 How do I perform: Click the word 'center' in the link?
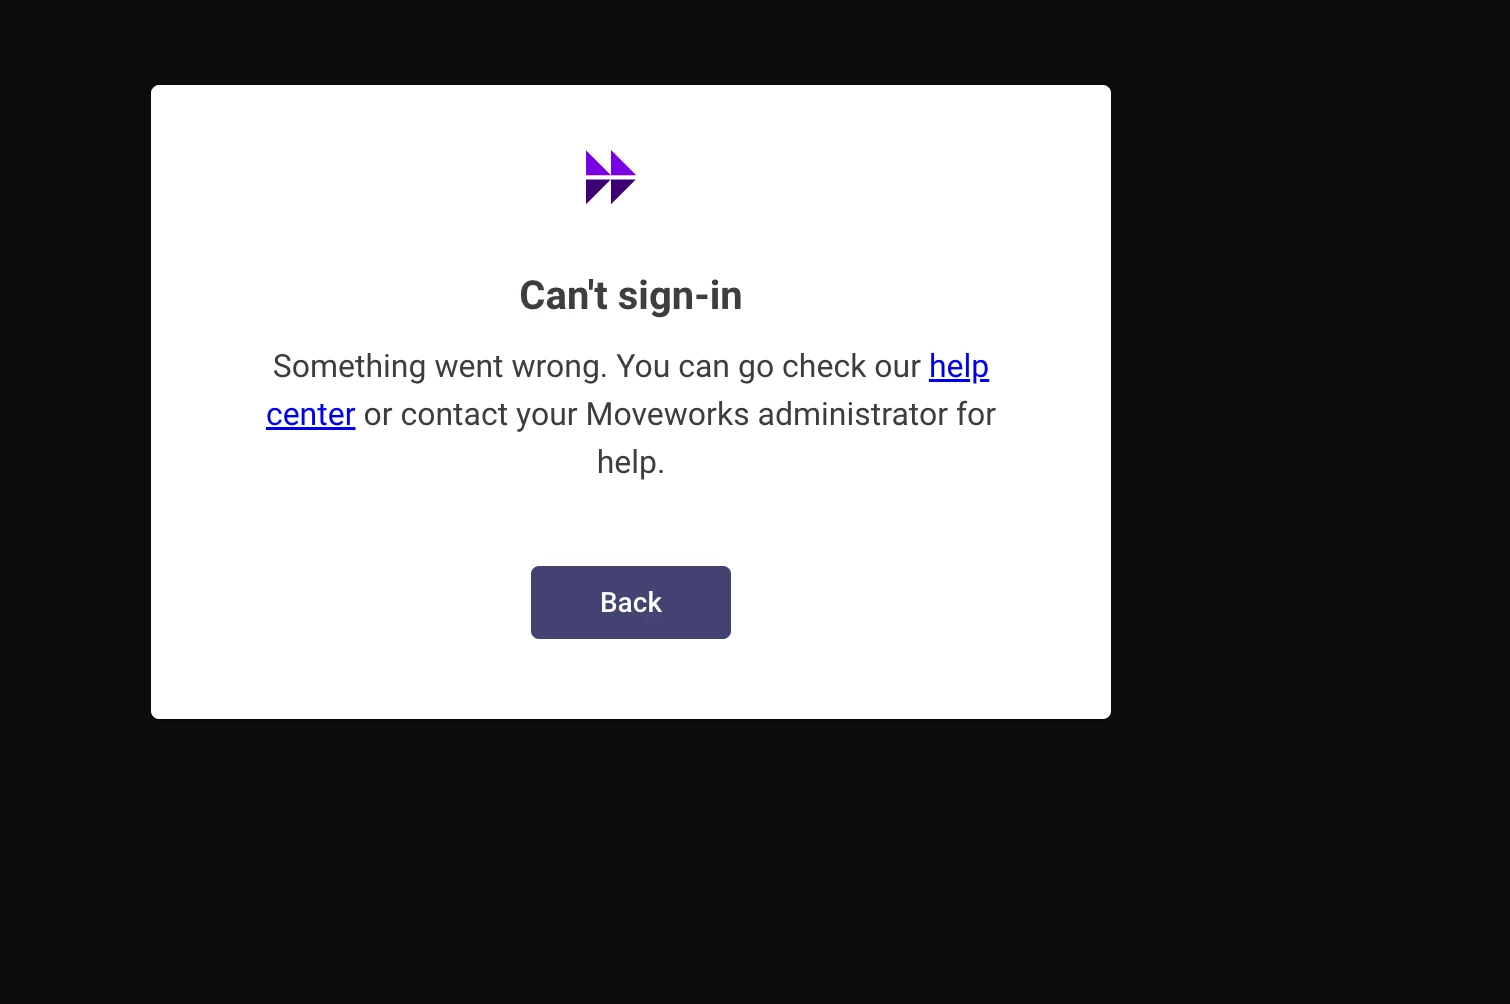point(311,414)
